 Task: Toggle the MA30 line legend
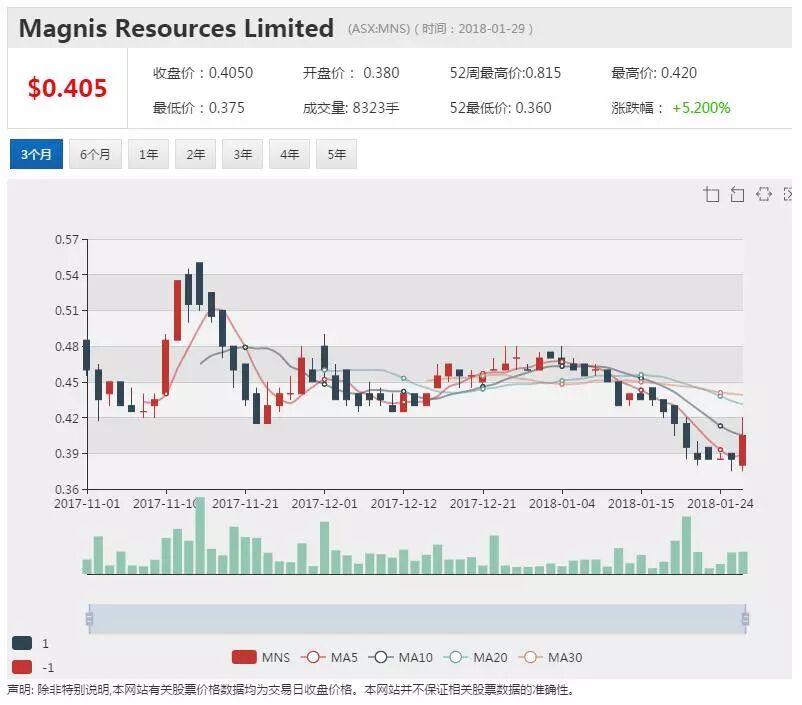point(550,657)
